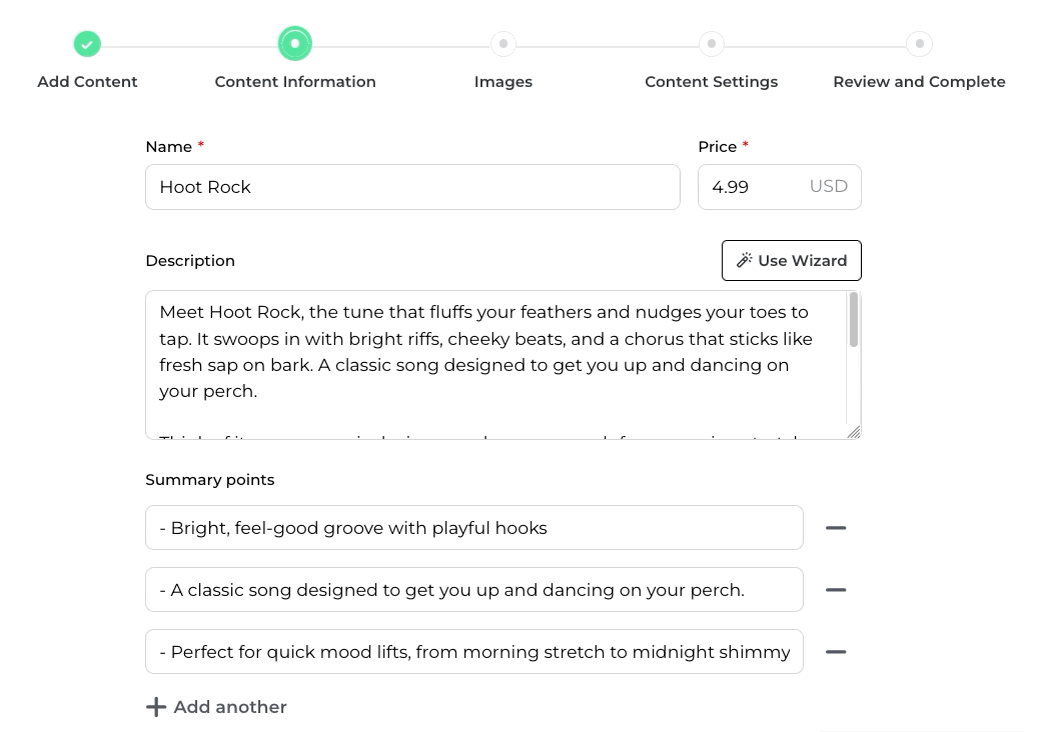Click the Content Settings step circle

[711, 44]
